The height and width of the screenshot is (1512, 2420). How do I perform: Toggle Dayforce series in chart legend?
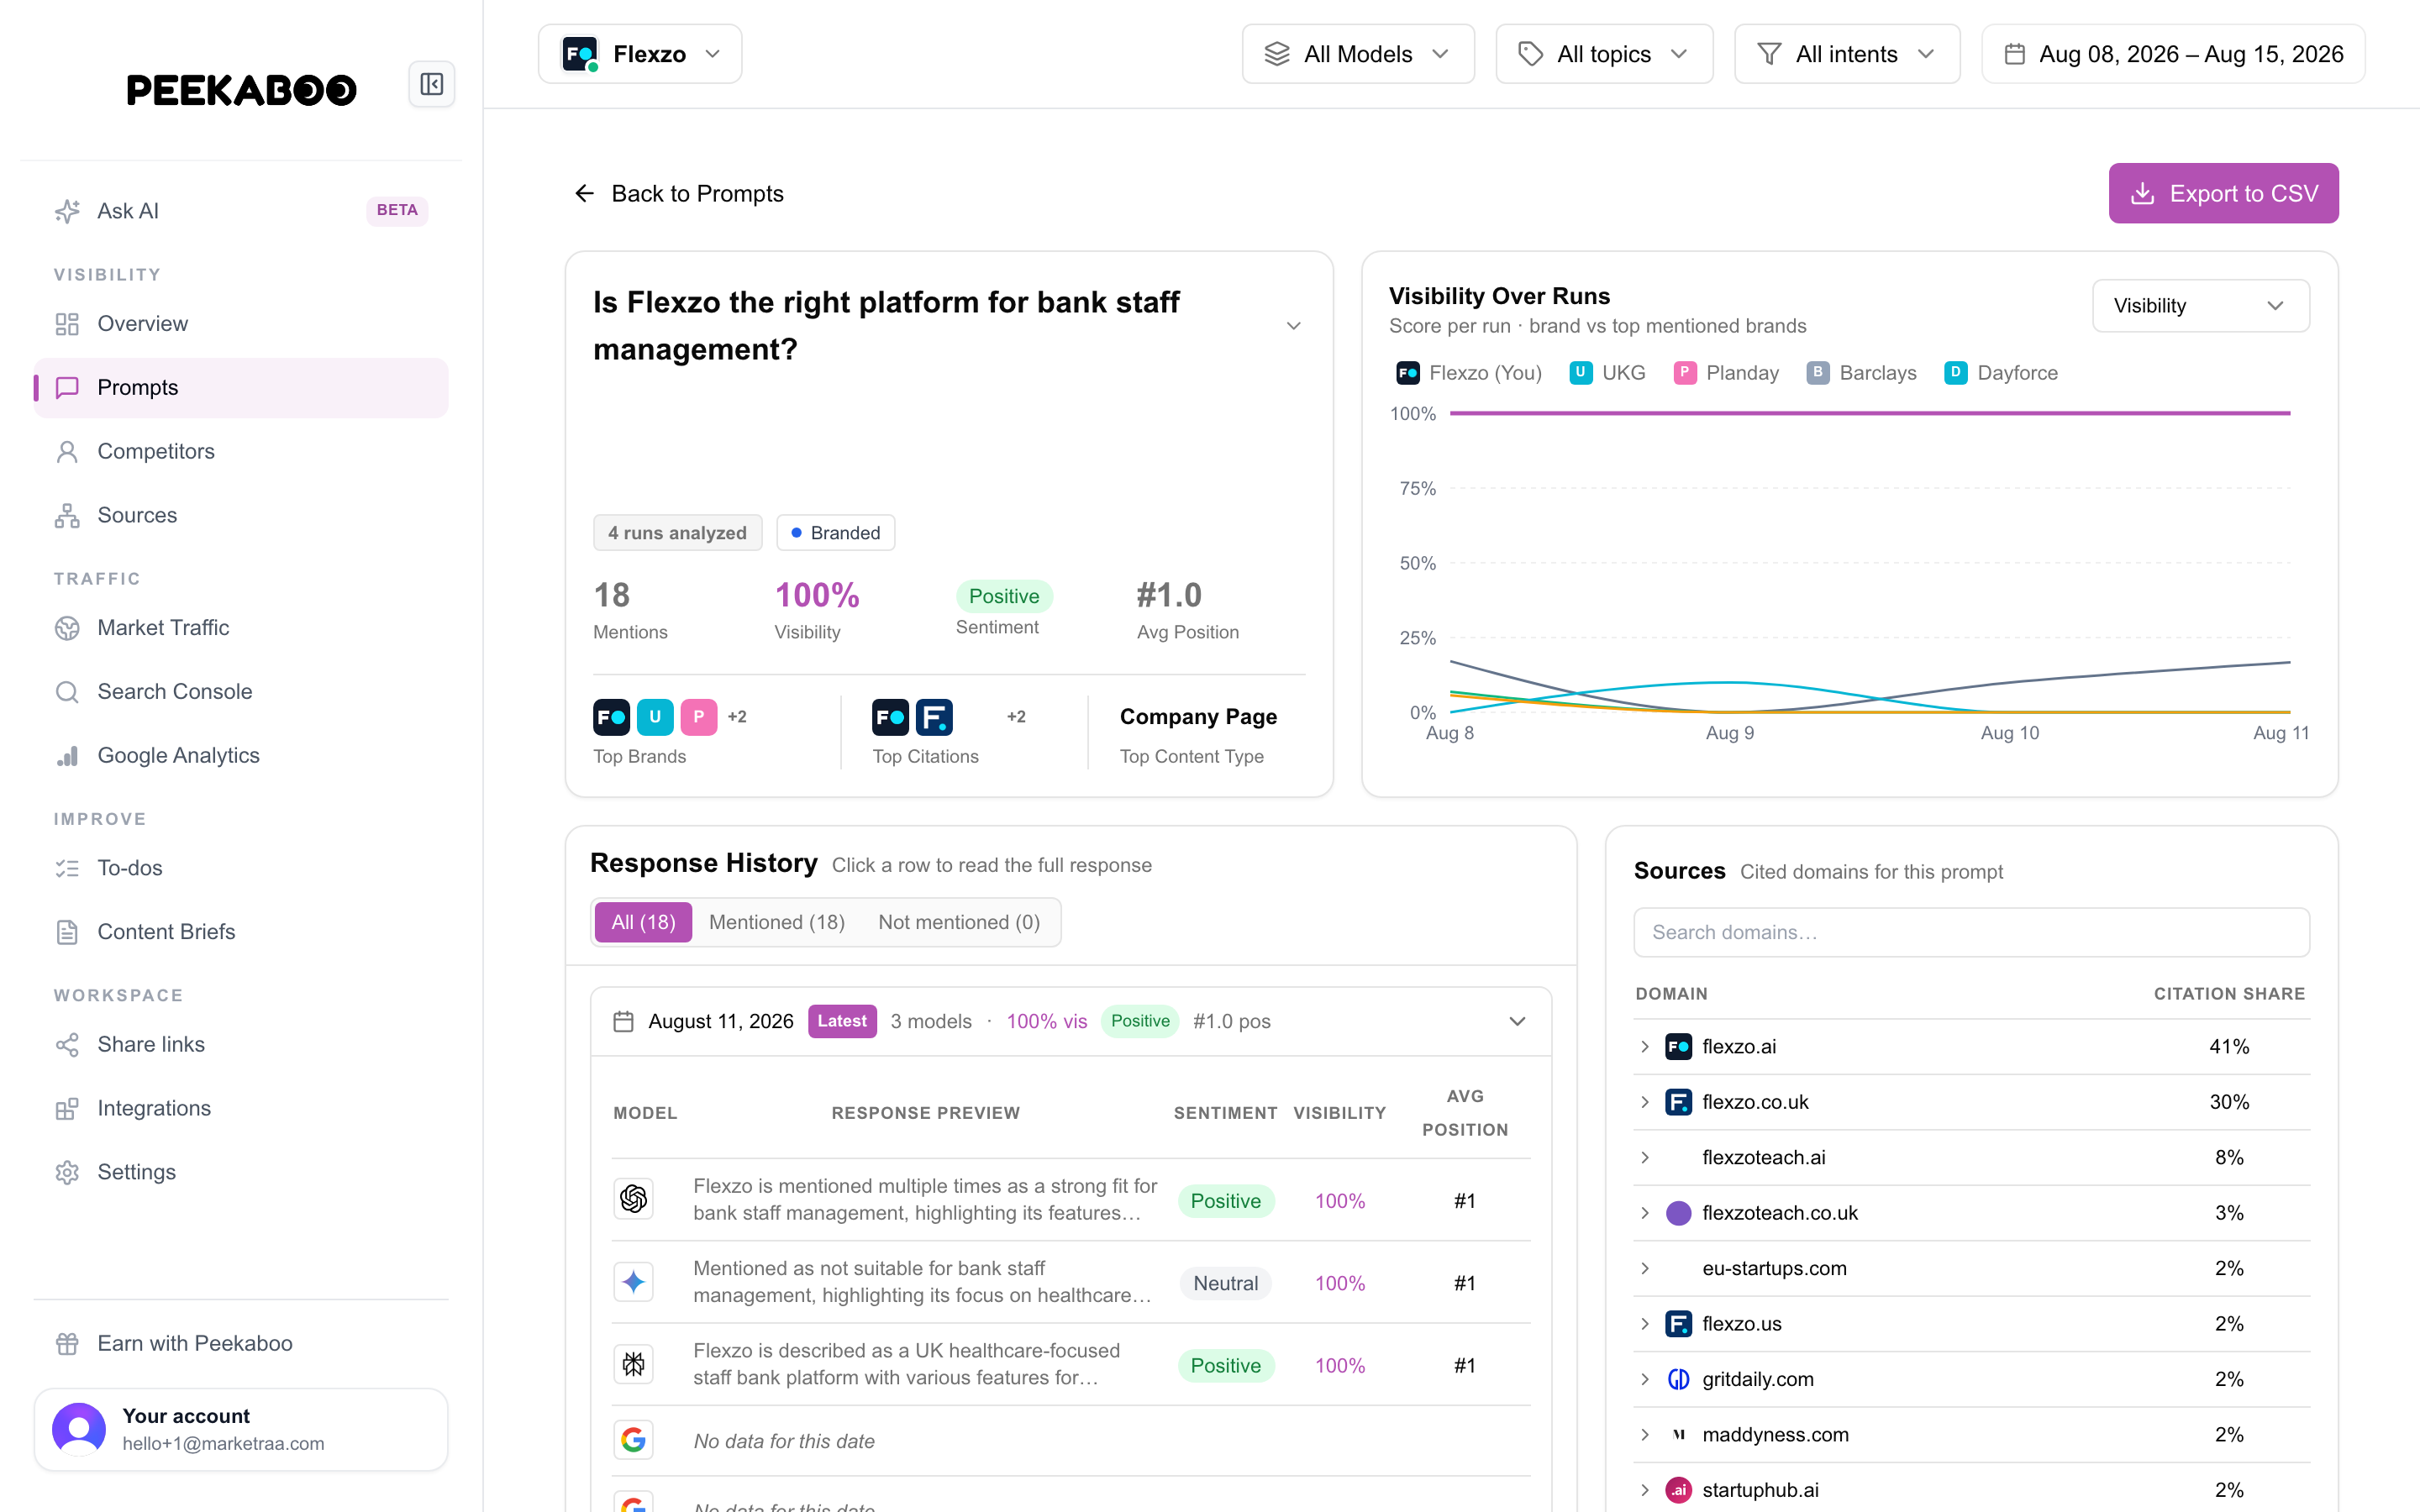pyautogui.click(x=2001, y=373)
